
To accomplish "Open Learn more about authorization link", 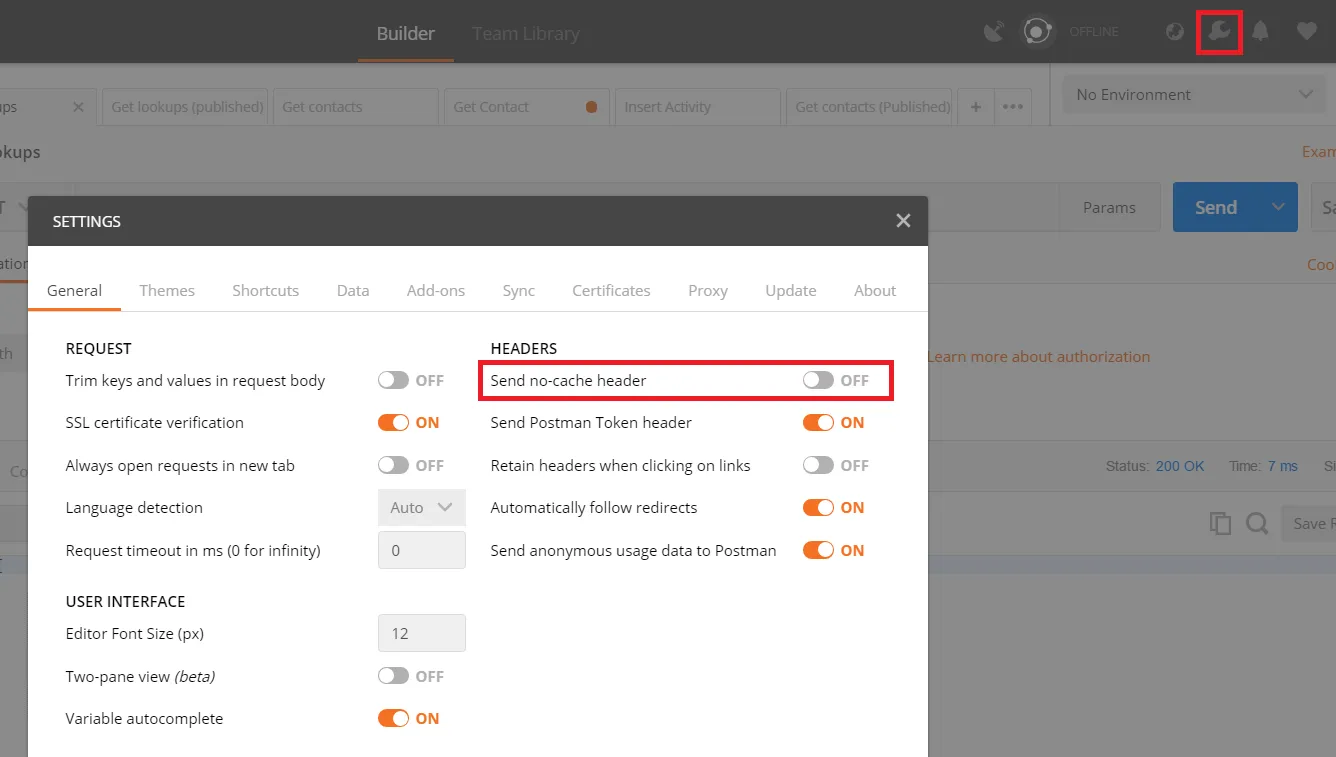I will (1040, 356).
